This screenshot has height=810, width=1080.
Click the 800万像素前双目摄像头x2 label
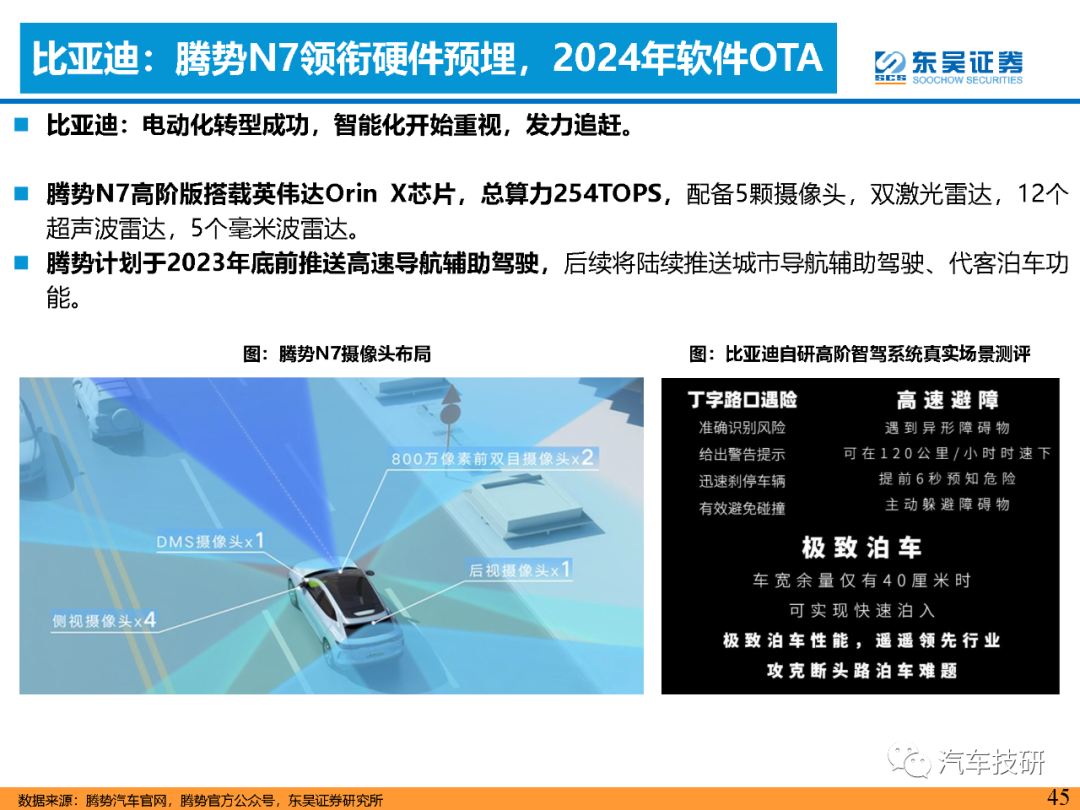(492, 458)
